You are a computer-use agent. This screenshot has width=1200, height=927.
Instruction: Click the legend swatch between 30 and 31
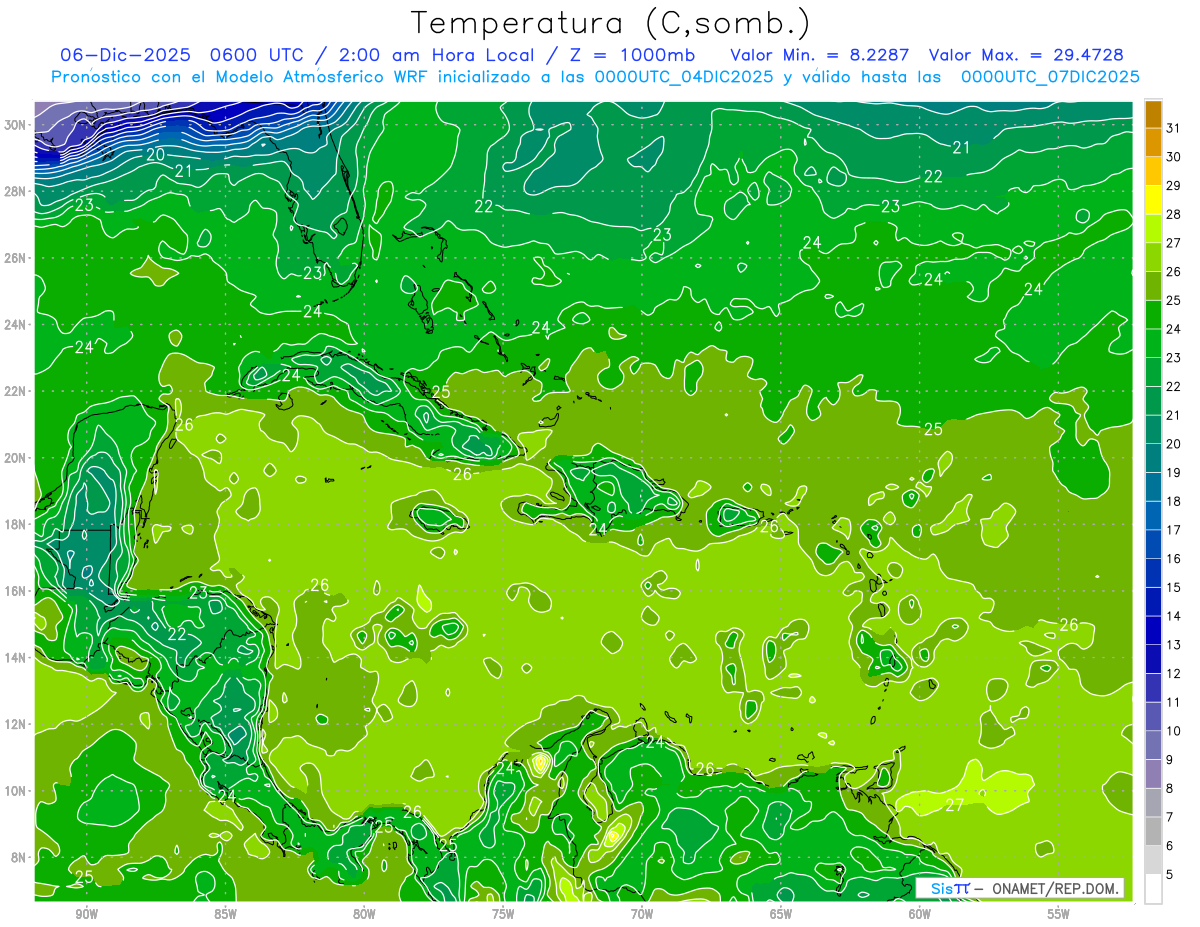click(1153, 141)
